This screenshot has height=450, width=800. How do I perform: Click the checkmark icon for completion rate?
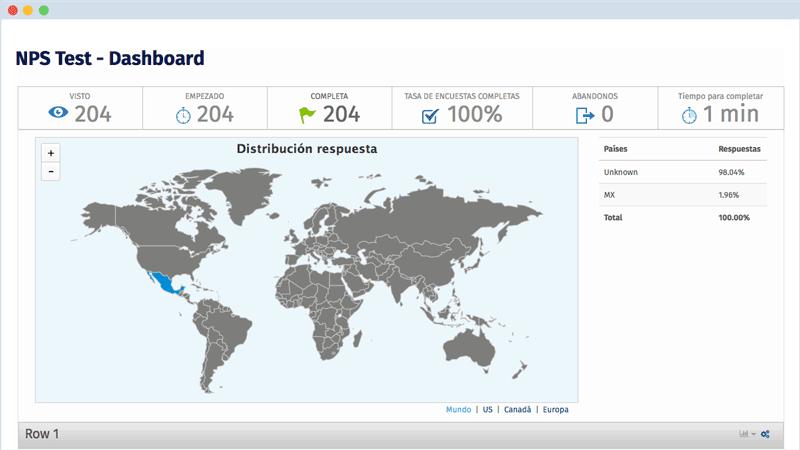[x=430, y=115]
